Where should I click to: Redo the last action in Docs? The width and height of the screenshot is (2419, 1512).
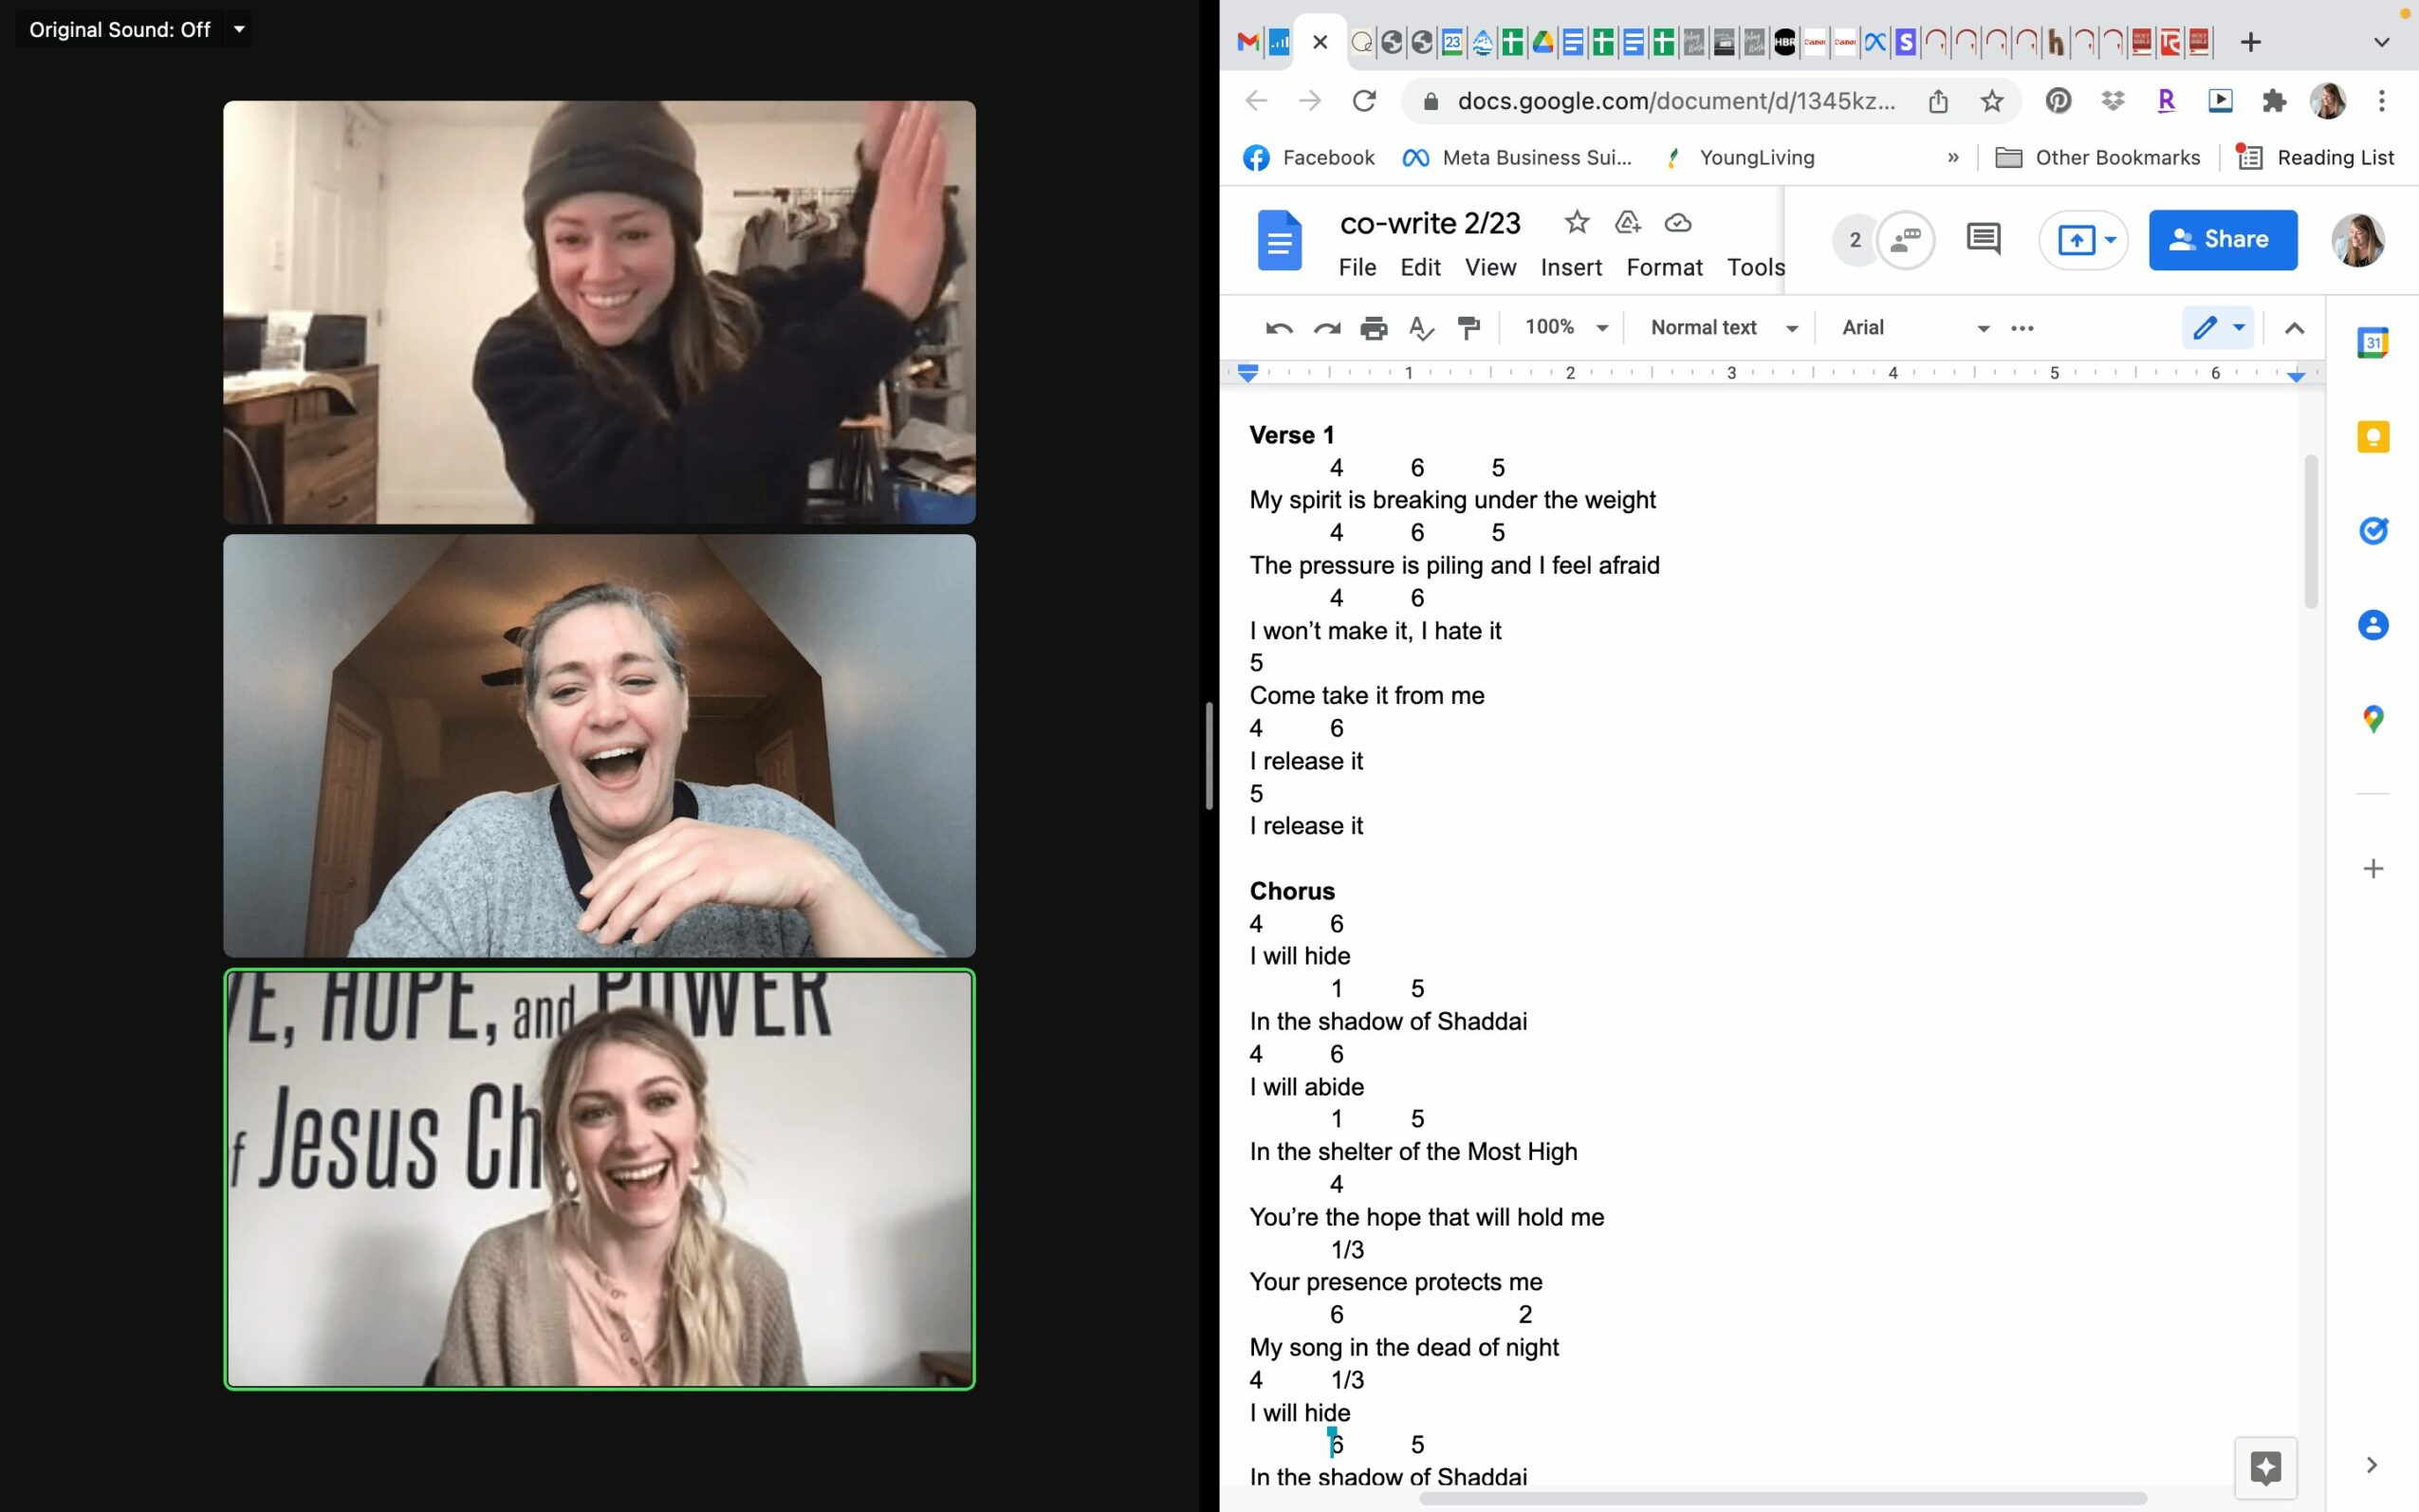(x=1327, y=328)
